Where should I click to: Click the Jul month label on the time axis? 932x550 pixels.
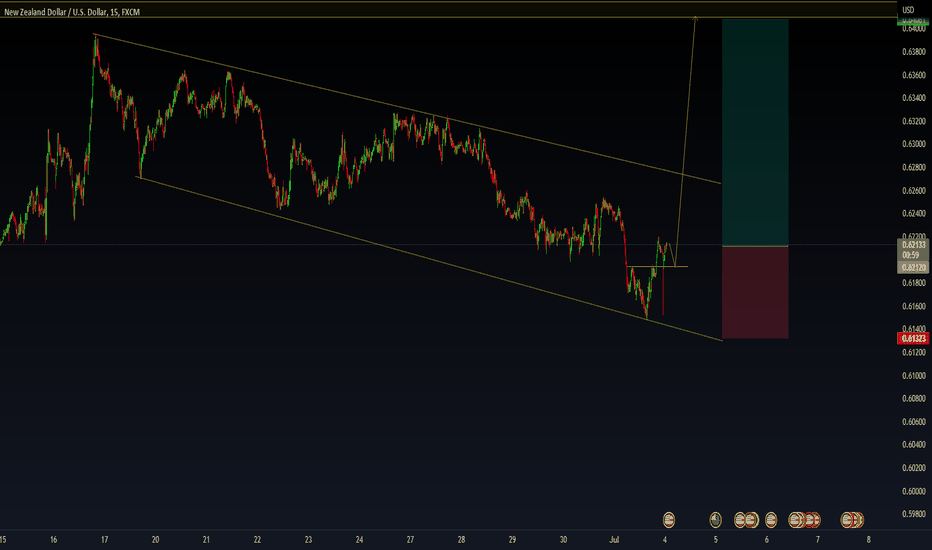click(x=615, y=540)
